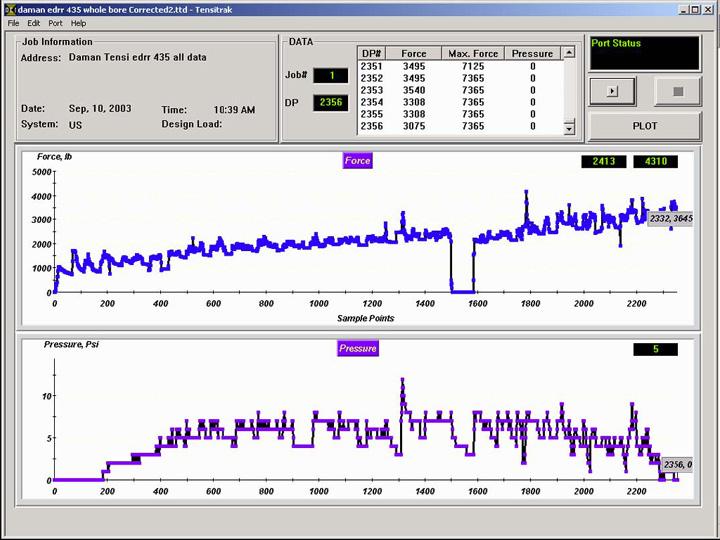
Task: Select the Job# value field
Action: tap(330, 75)
